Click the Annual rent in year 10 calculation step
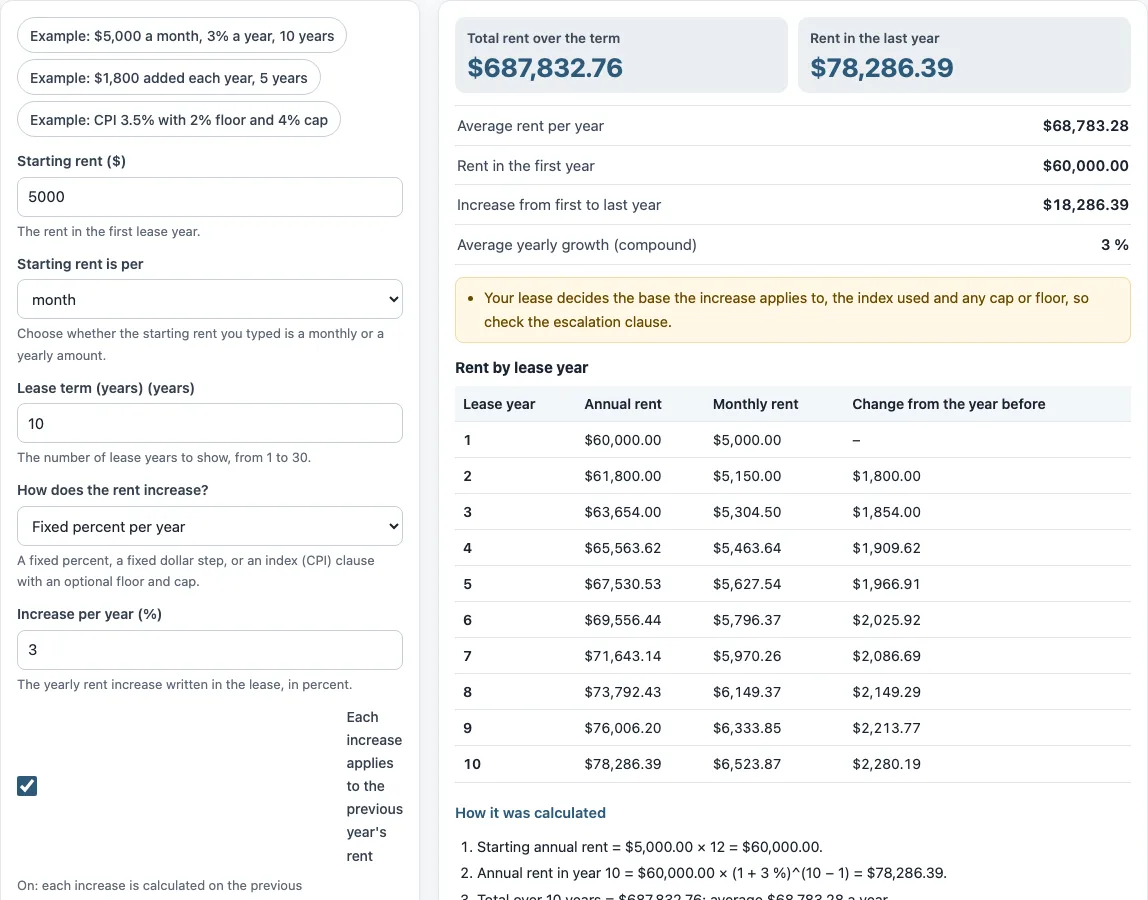Screen dimensions: 1148x900 [x=712, y=873]
